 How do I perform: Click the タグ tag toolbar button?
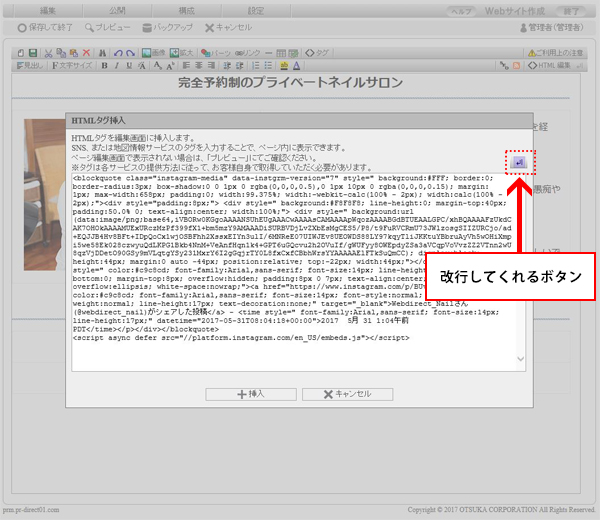coord(317,53)
